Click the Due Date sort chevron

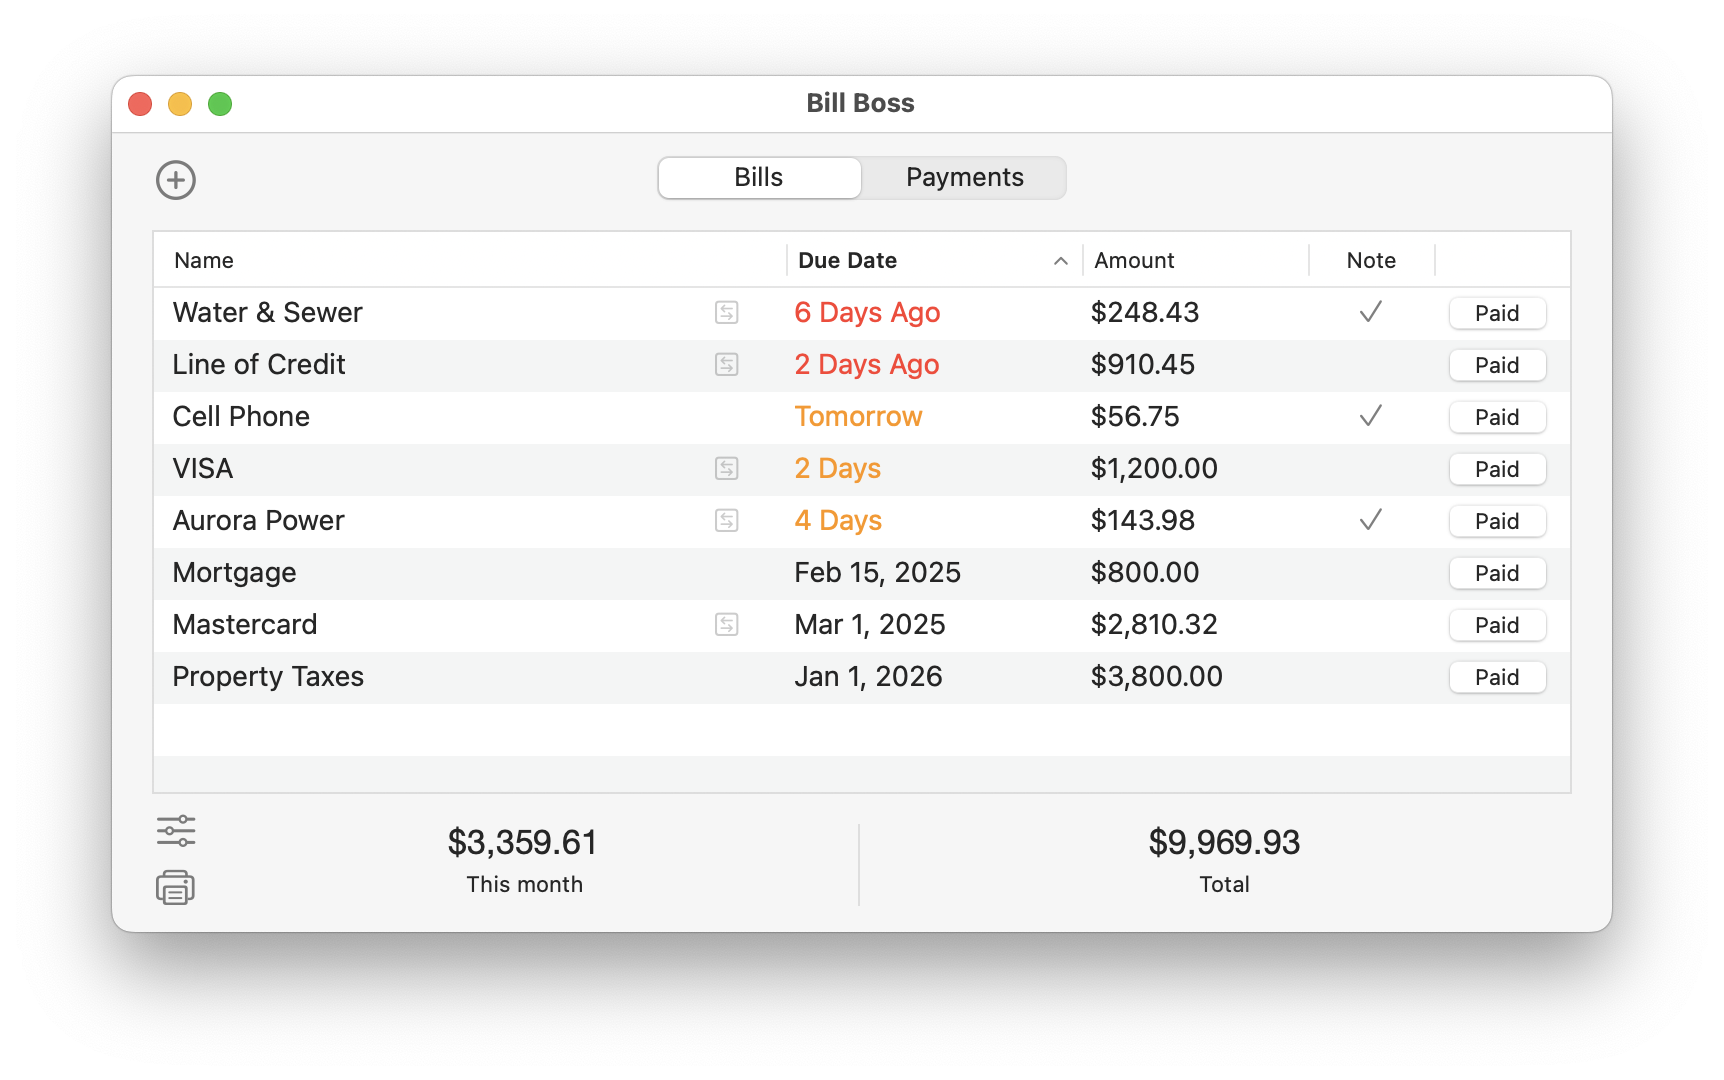(x=1060, y=261)
